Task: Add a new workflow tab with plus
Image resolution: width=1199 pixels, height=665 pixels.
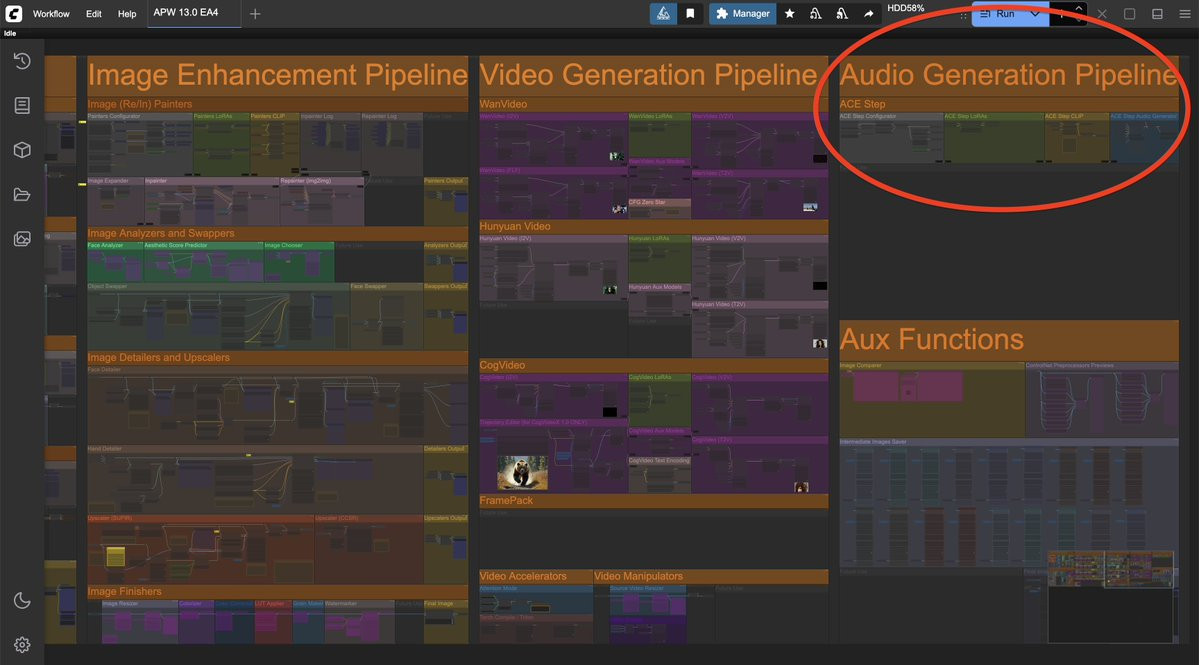Action: tap(255, 14)
